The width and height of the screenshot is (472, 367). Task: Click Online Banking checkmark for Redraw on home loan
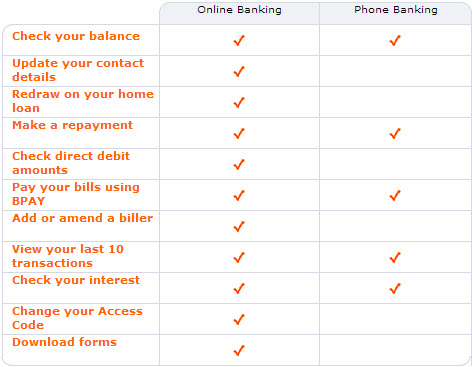pos(239,102)
